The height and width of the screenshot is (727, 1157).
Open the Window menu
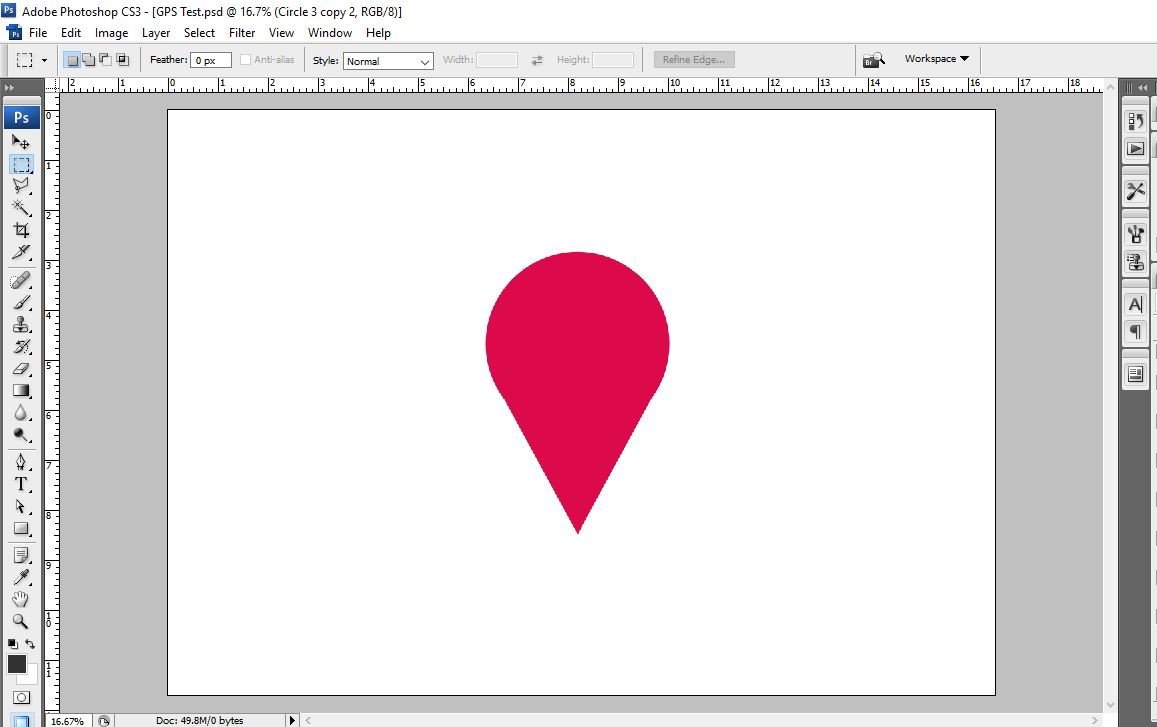(x=330, y=32)
